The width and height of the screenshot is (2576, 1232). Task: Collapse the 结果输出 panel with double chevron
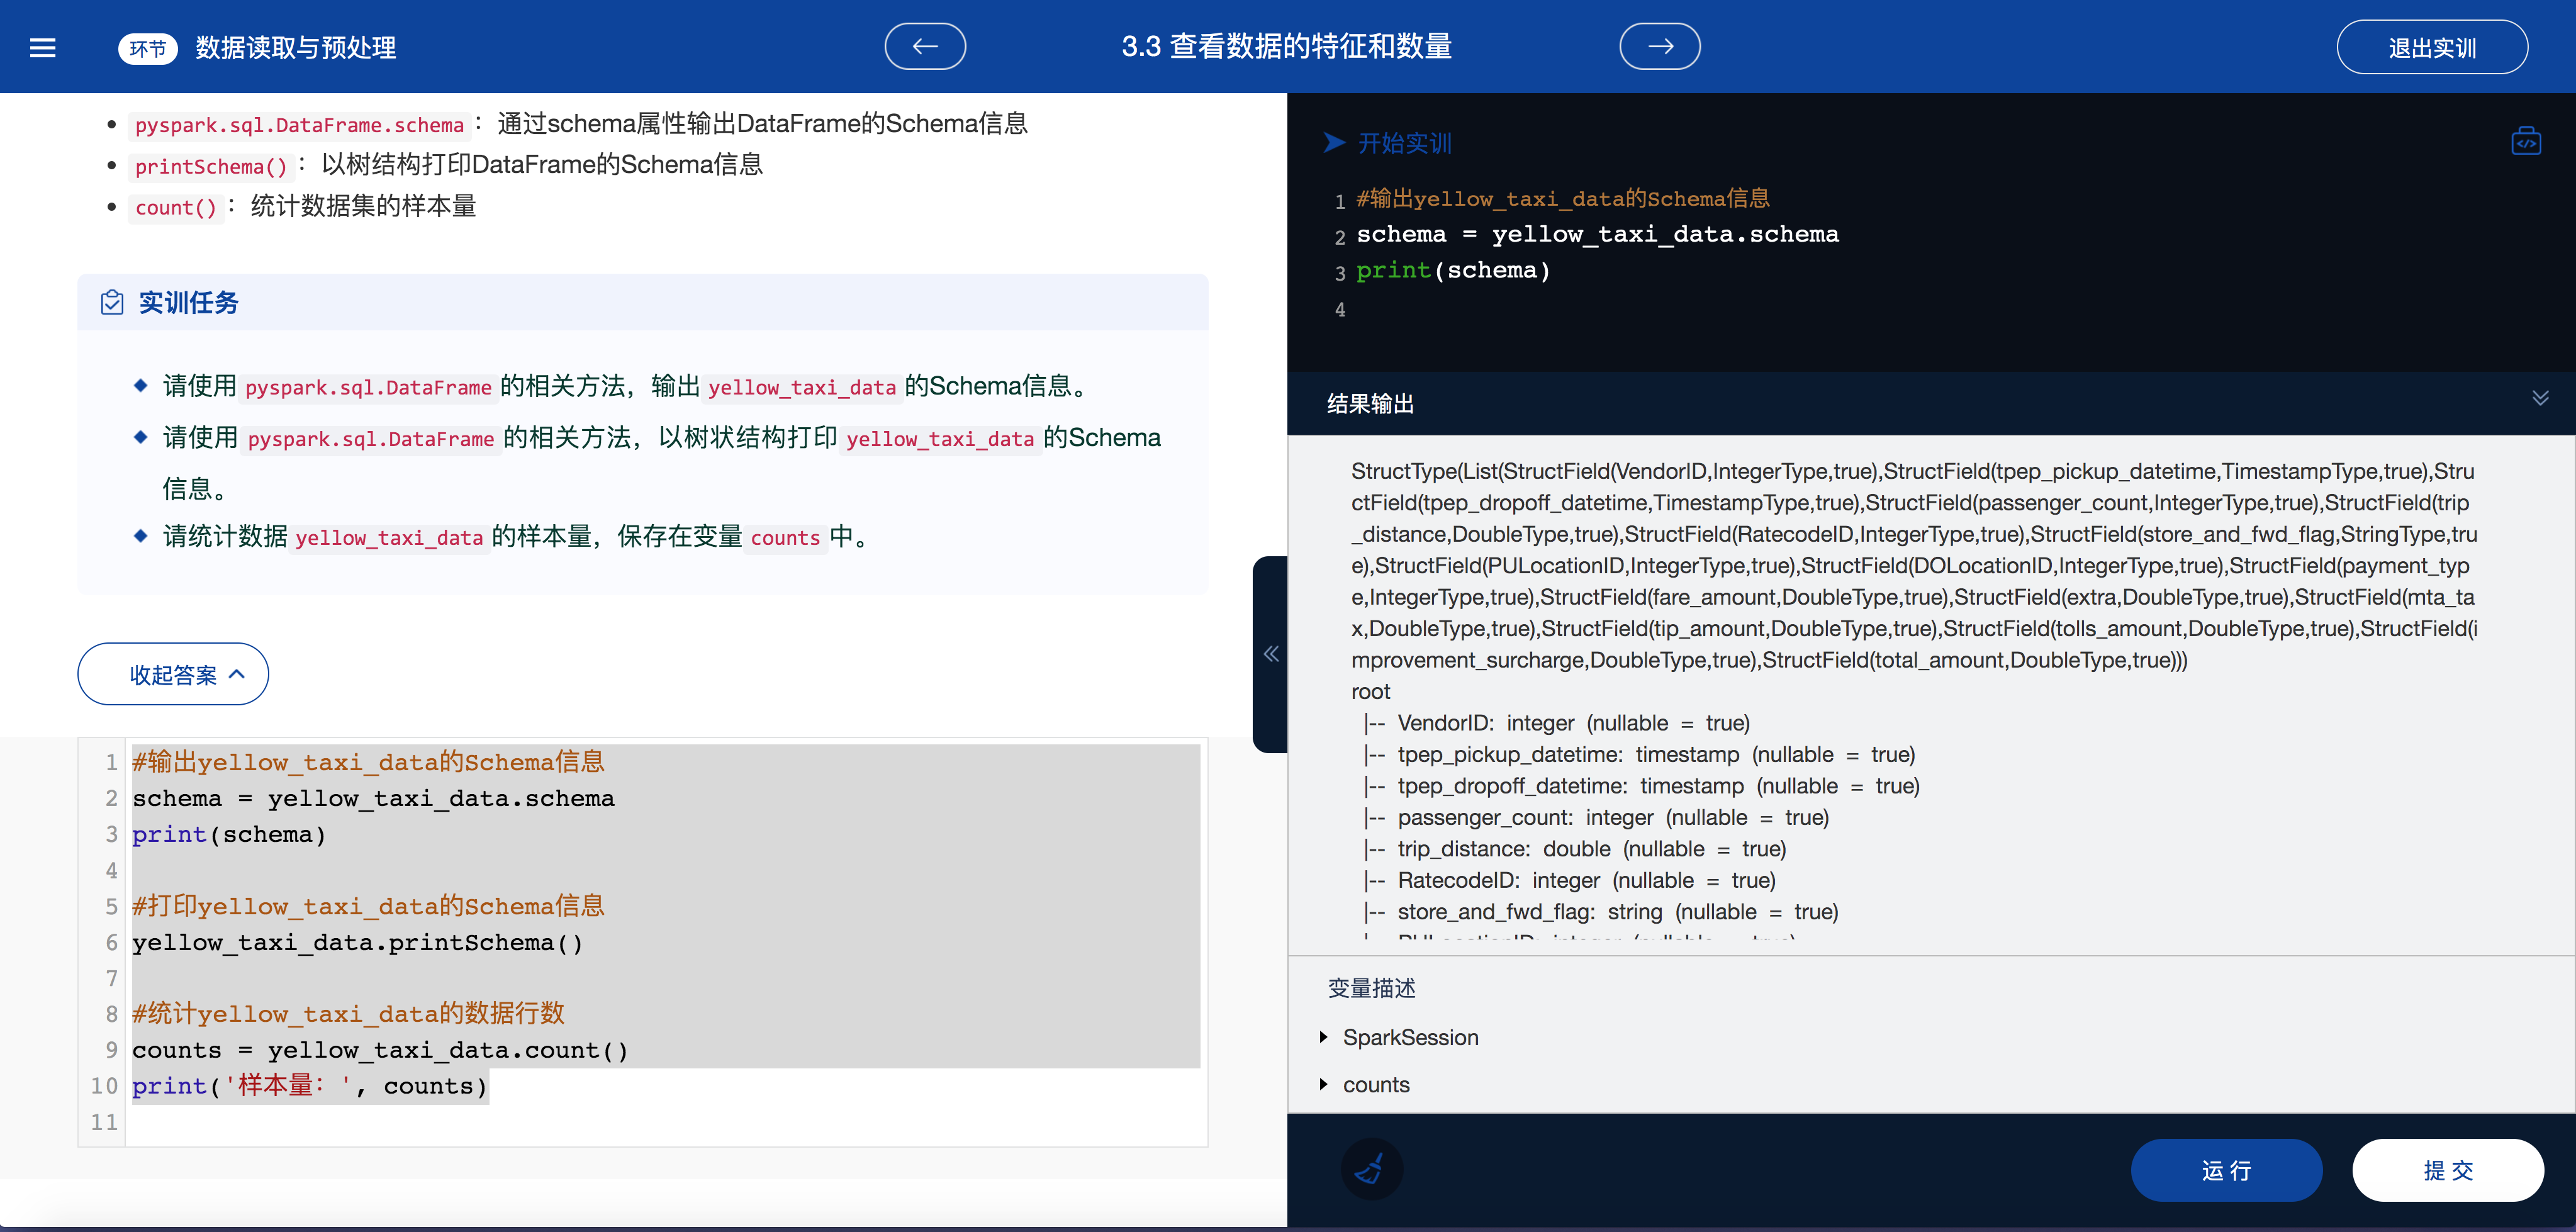click(2539, 398)
